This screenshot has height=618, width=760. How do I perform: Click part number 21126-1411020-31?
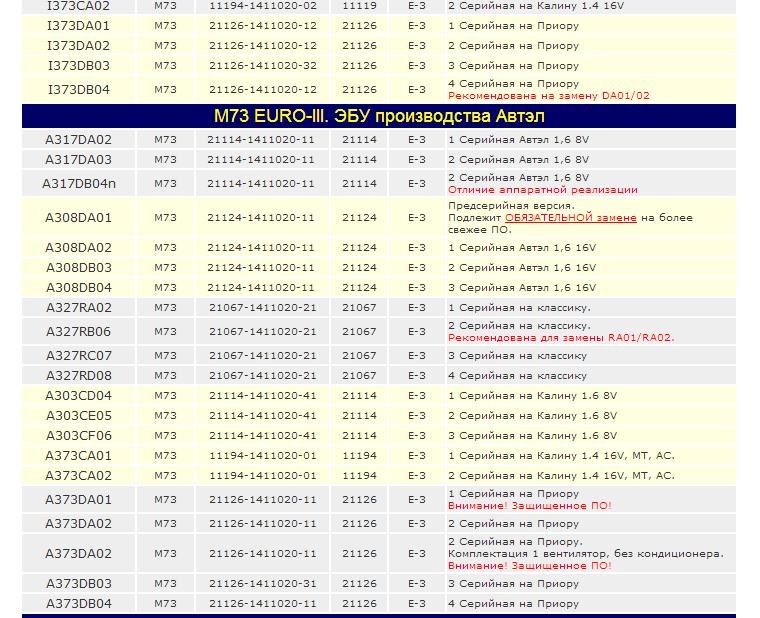tap(263, 584)
